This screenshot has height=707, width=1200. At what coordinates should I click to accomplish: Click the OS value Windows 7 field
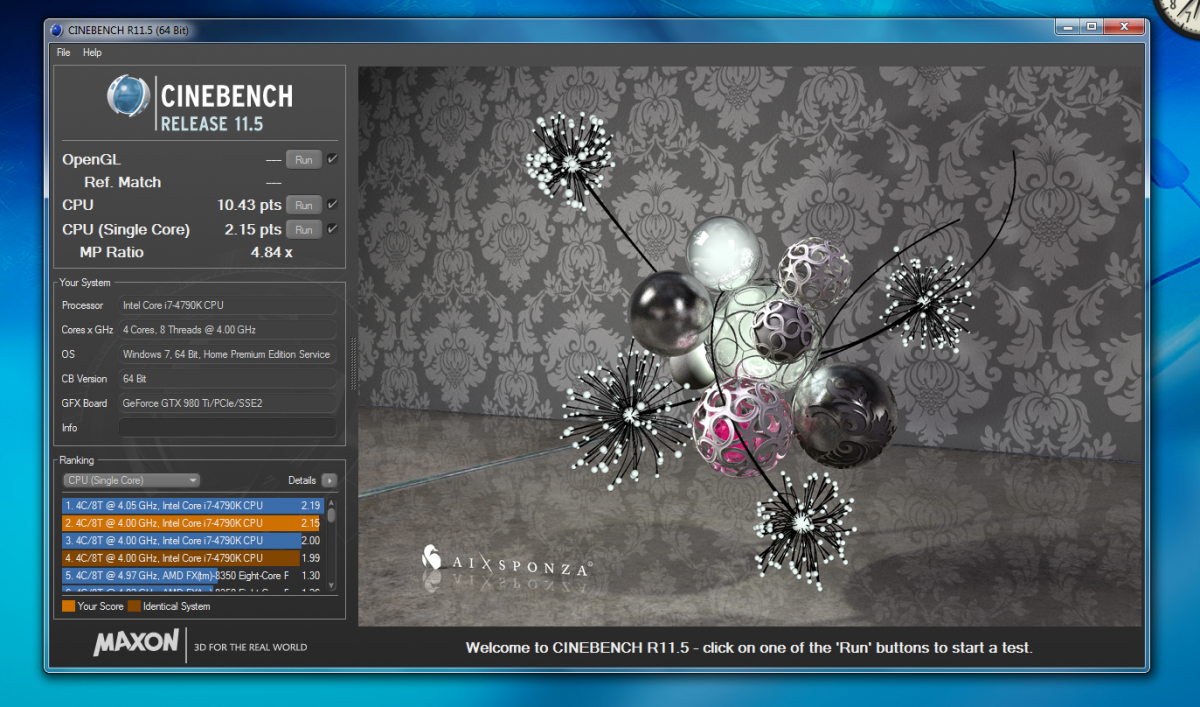point(227,354)
